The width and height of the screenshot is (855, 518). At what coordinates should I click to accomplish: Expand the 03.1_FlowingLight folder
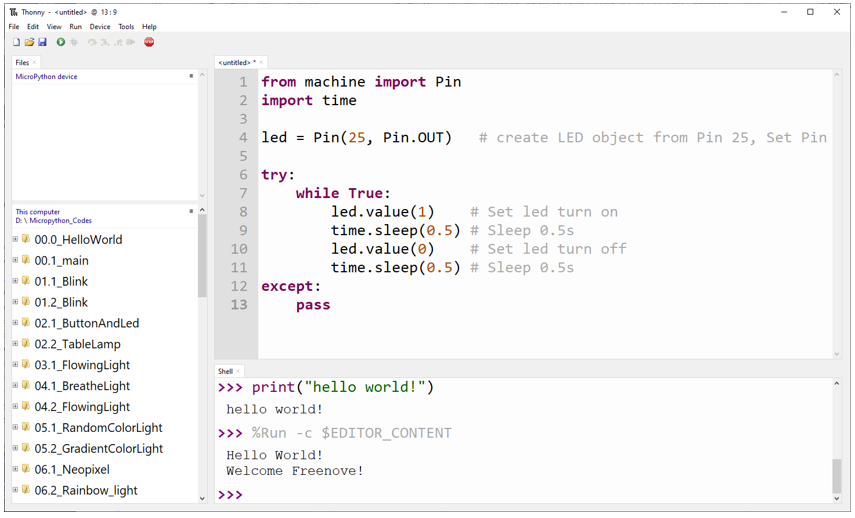click(x=15, y=364)
